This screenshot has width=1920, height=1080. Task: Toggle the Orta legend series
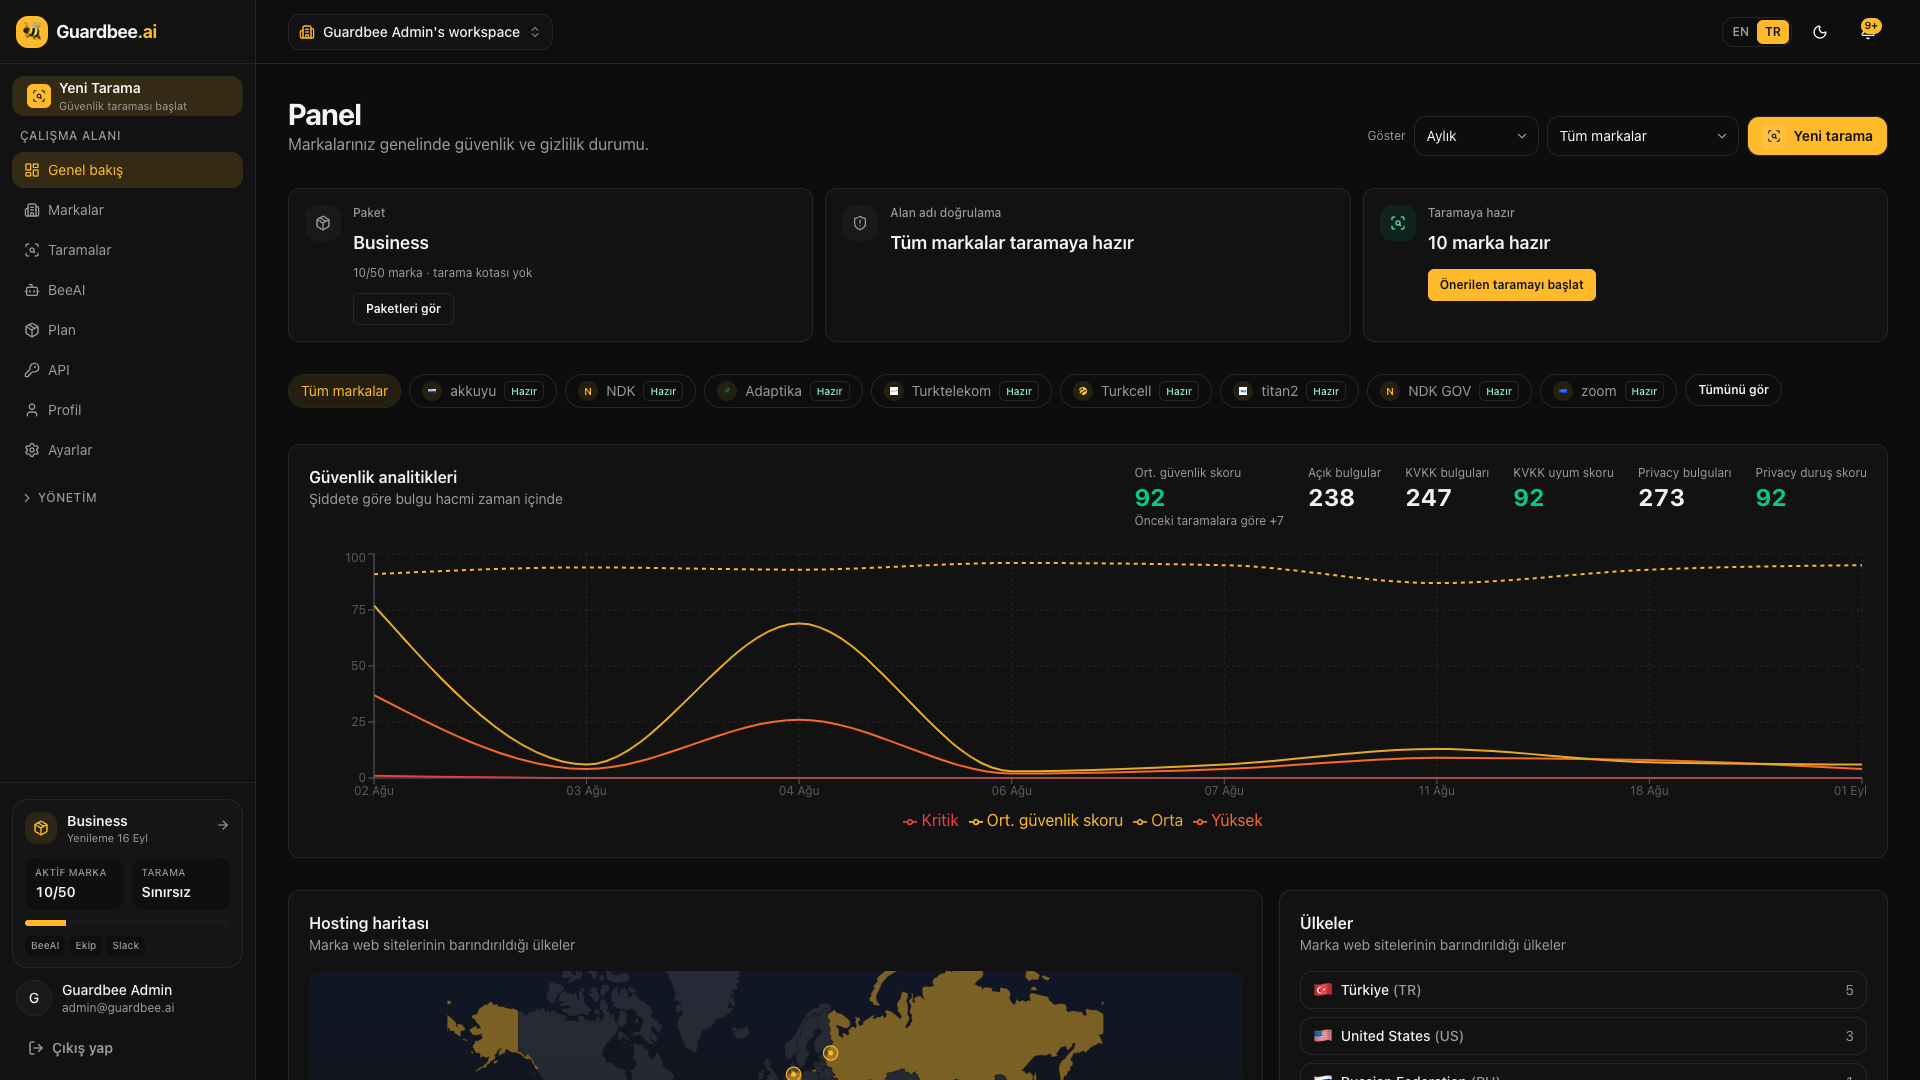pos(1157,821)
